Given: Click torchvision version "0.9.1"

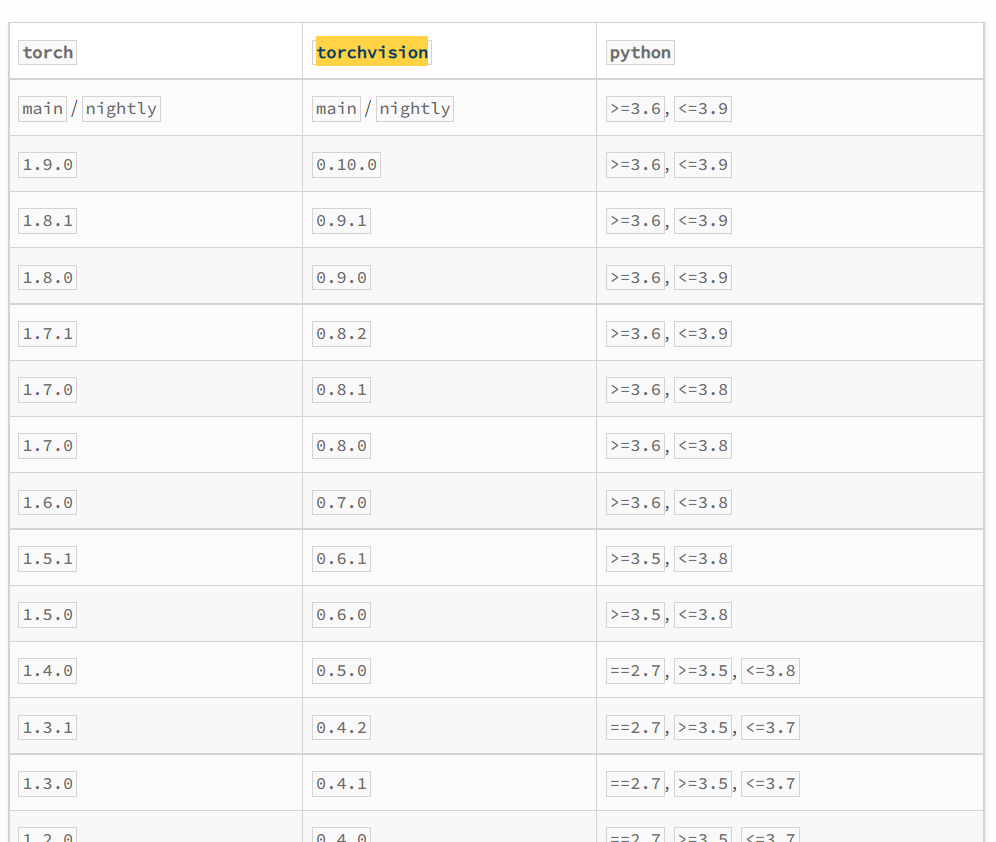Looking at the screenshot, I should [342, 221].
